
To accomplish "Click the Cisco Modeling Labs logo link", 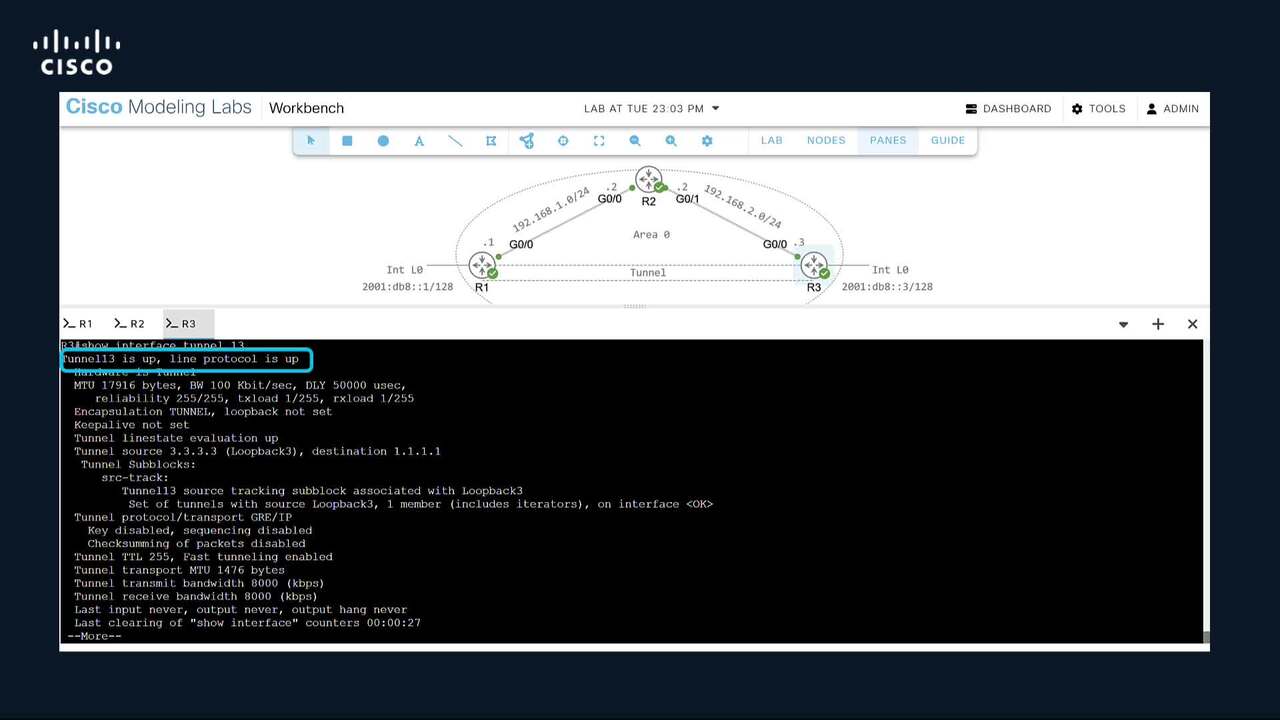I will [159, 107].
